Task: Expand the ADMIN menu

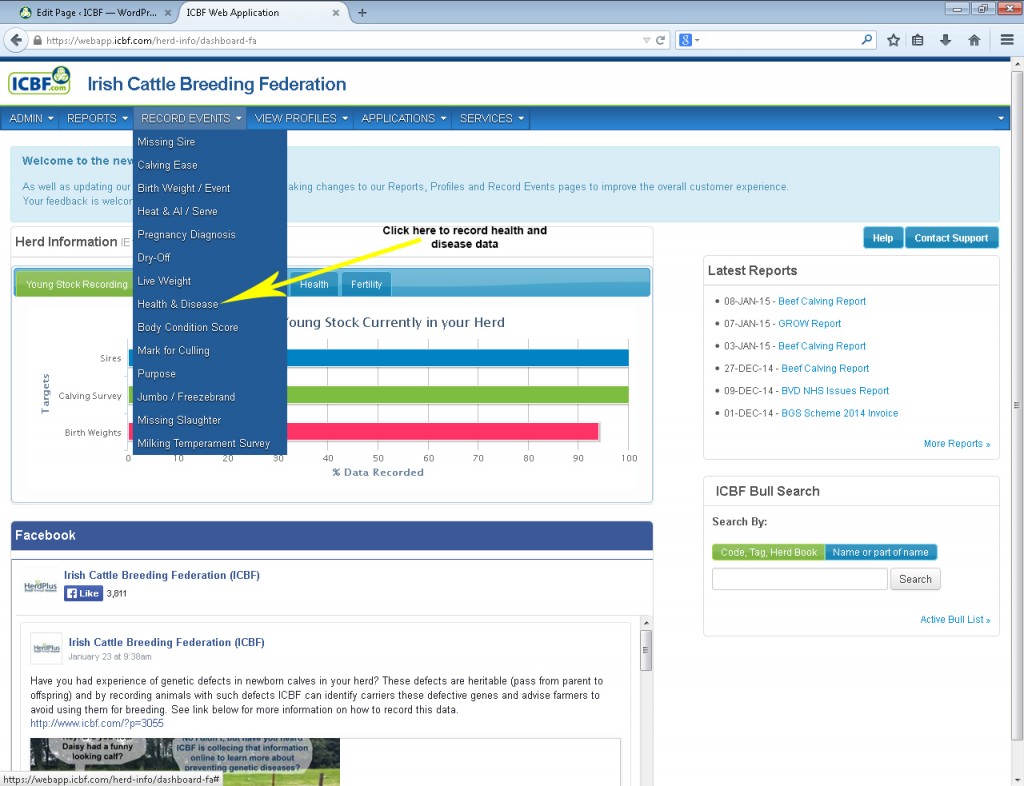Action: [31, 118]
